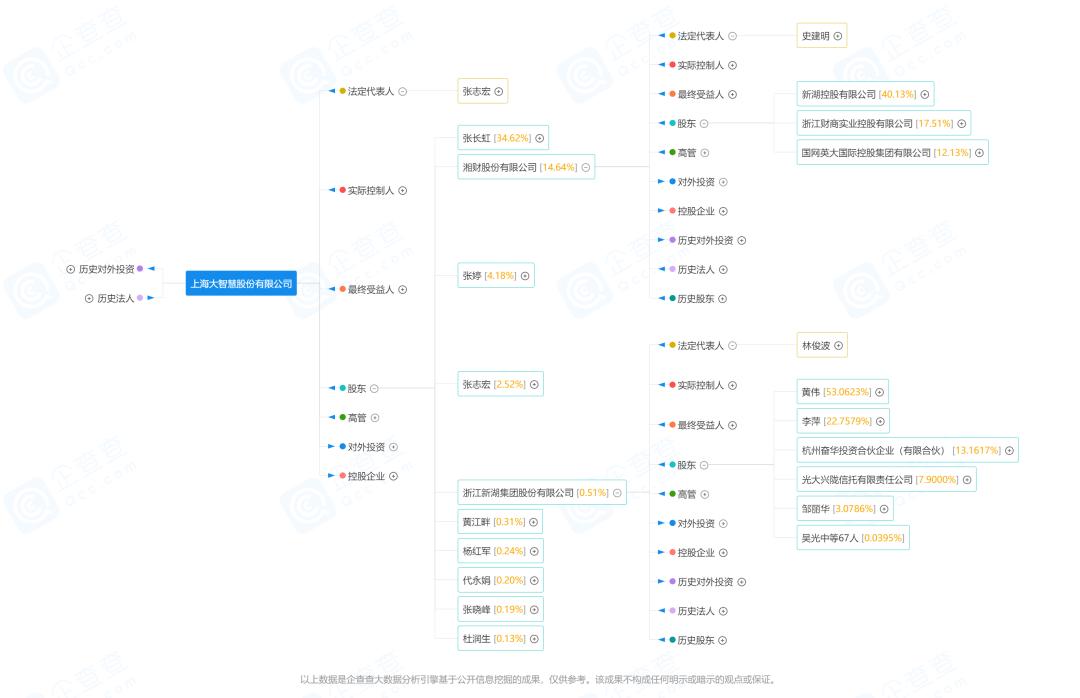
Task: Expand the 张长虹 34.62% shareholder
Action: (x=540, y=138)
